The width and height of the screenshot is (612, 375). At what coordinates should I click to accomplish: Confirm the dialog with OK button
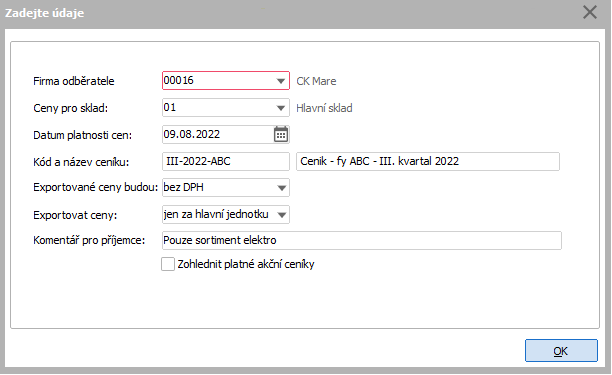(x=561, y=351)
